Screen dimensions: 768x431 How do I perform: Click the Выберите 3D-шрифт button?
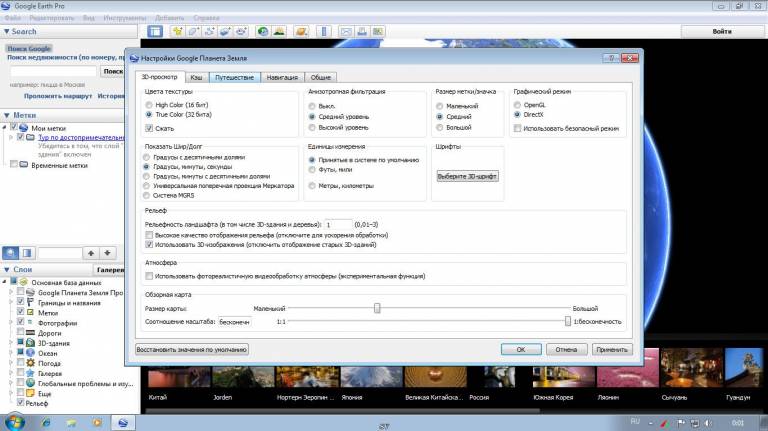click(x=467, y=176)
